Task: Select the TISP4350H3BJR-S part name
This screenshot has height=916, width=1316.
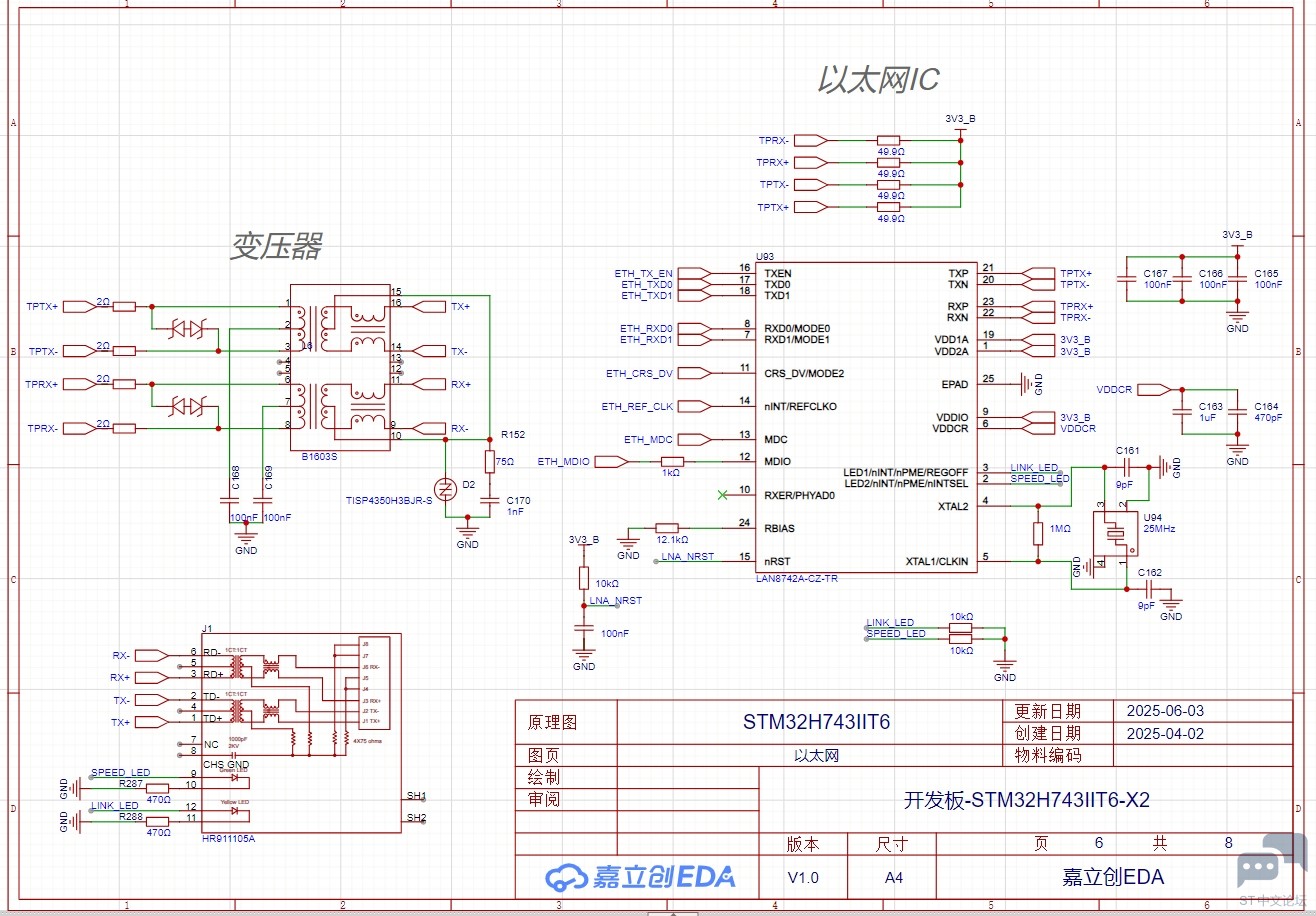Action: coord(389,498)
